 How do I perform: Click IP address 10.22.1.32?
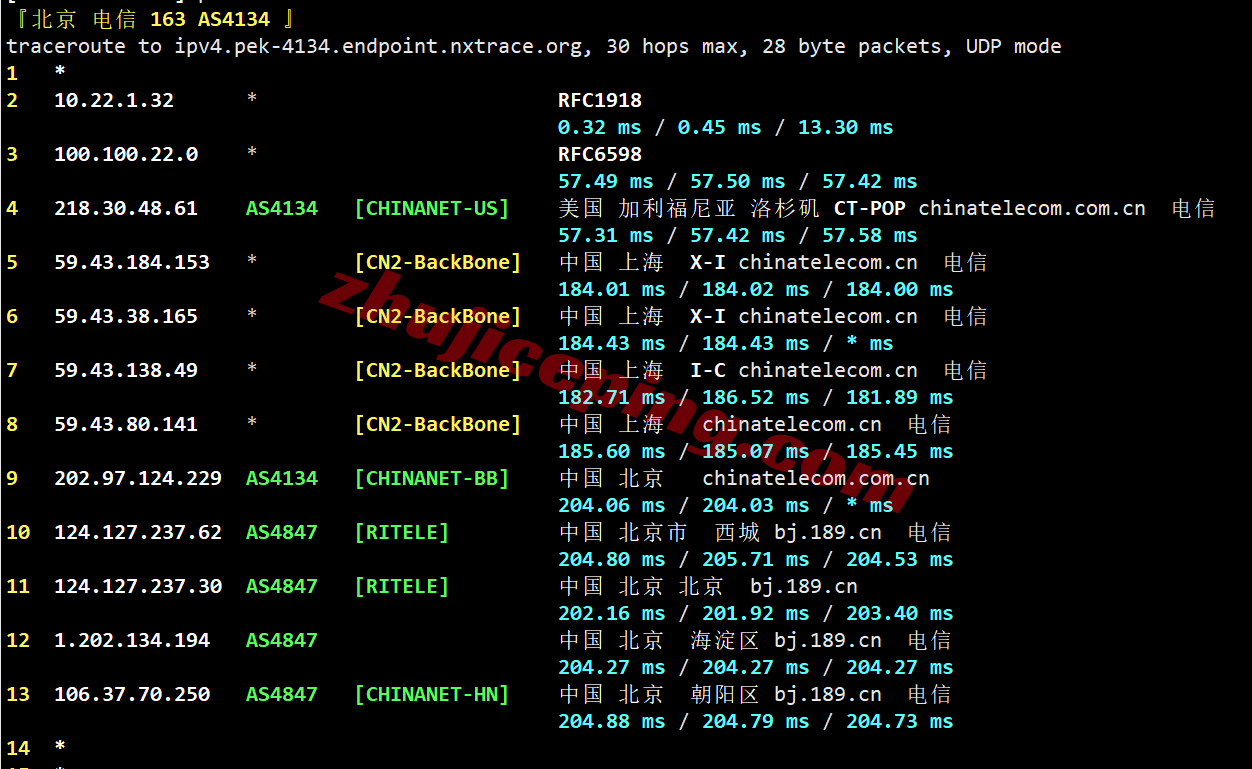pyautogui.click(x=114, y=100)
